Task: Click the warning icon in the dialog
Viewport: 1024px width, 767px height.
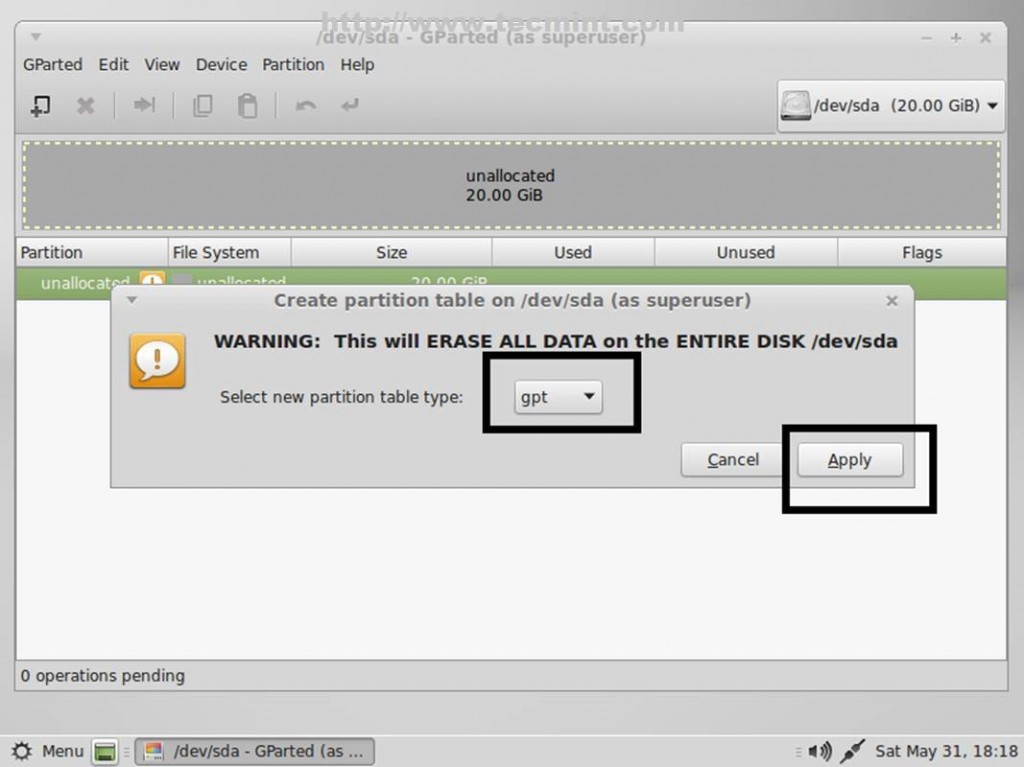Action: 155,361
